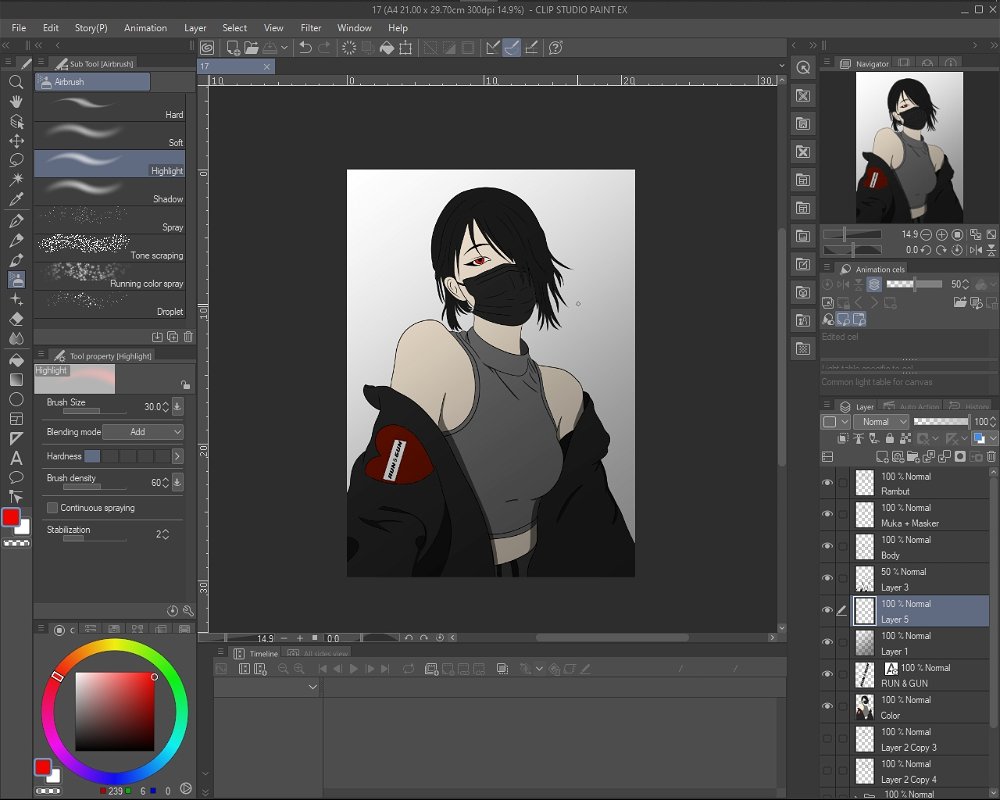
Task: Open the Animation menu
Action: (145, 28)
